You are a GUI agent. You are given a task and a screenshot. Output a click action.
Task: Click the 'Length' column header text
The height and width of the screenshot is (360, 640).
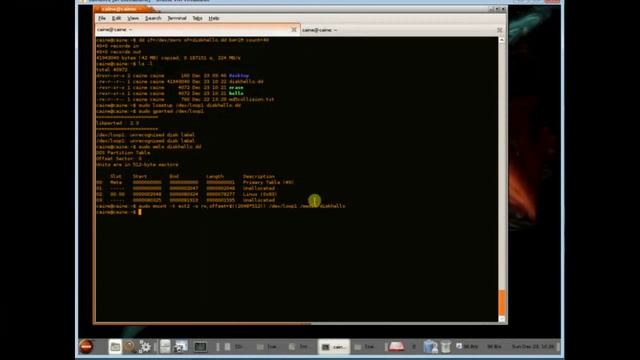pyautogui.click(x=215, y=176)
